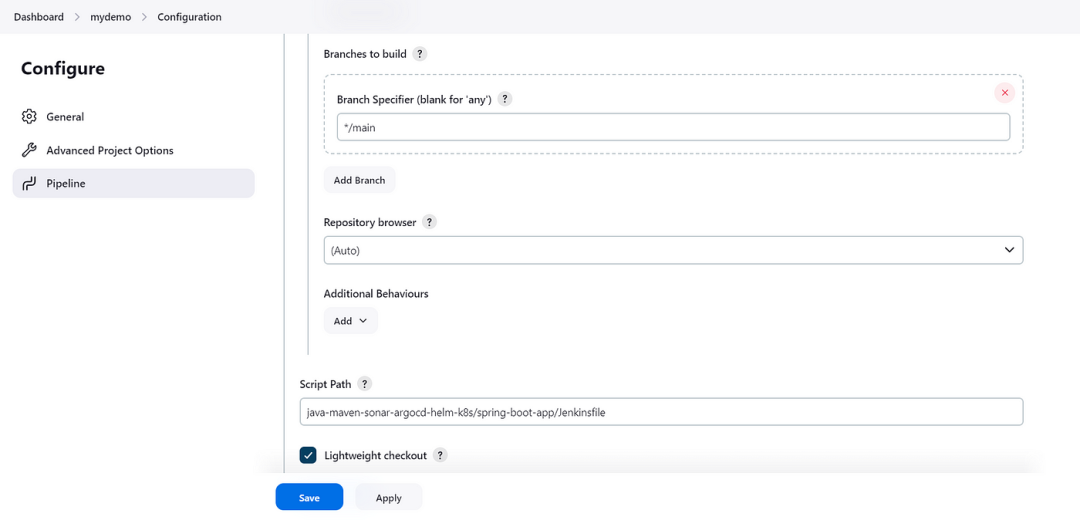Click the Branches to build label
Viewport: 1080px width, 520px height.
click(x=365, y=54)
